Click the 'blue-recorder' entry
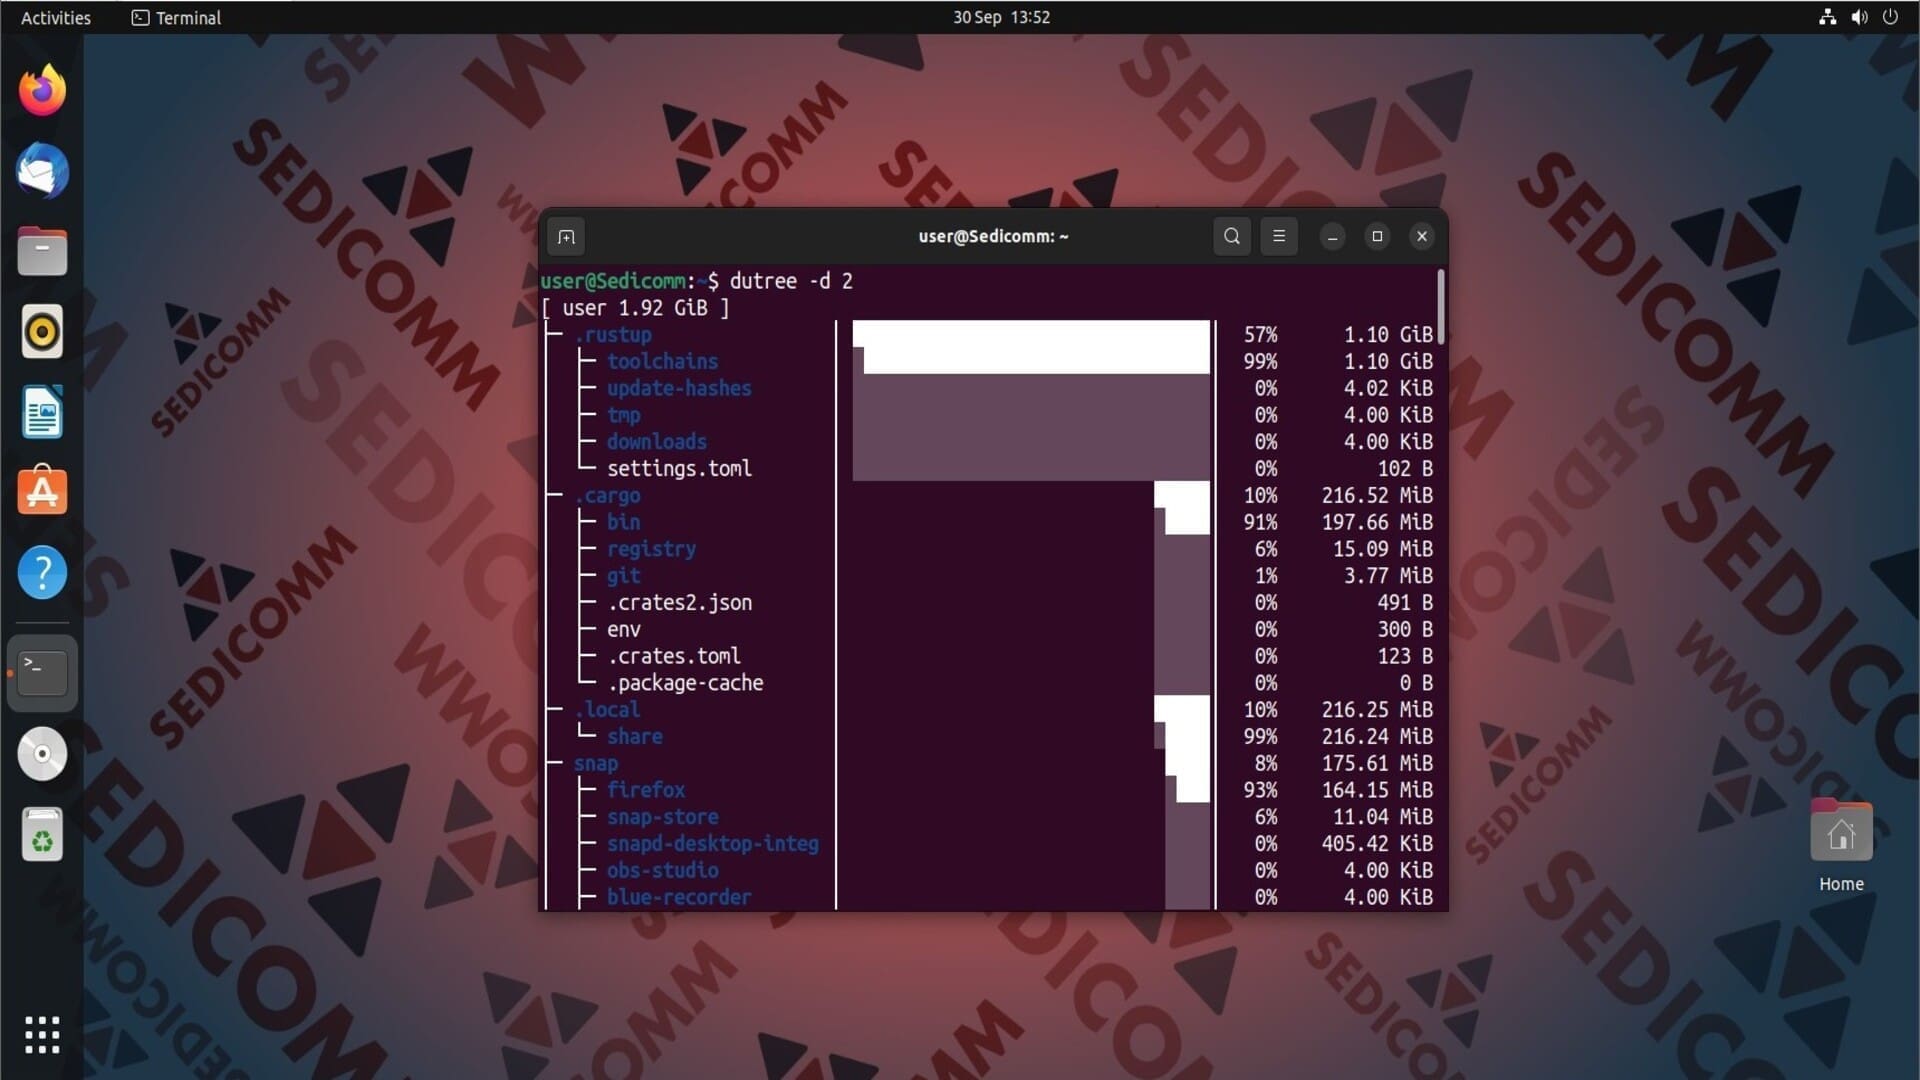This screenshot has height=1080, width=1920. point(679,898)
